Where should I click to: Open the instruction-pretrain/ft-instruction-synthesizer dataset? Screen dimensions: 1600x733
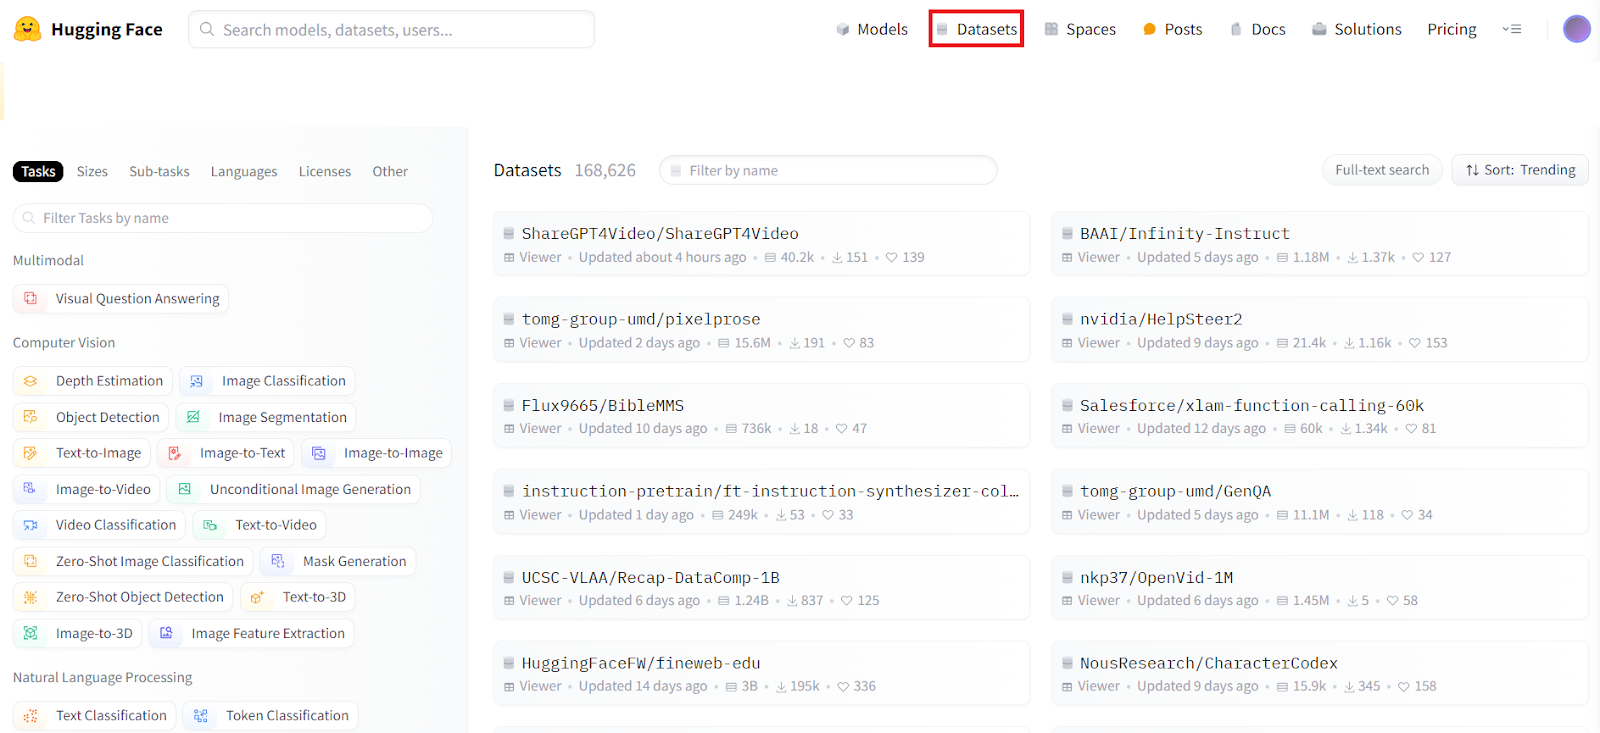tap(761, 501)
